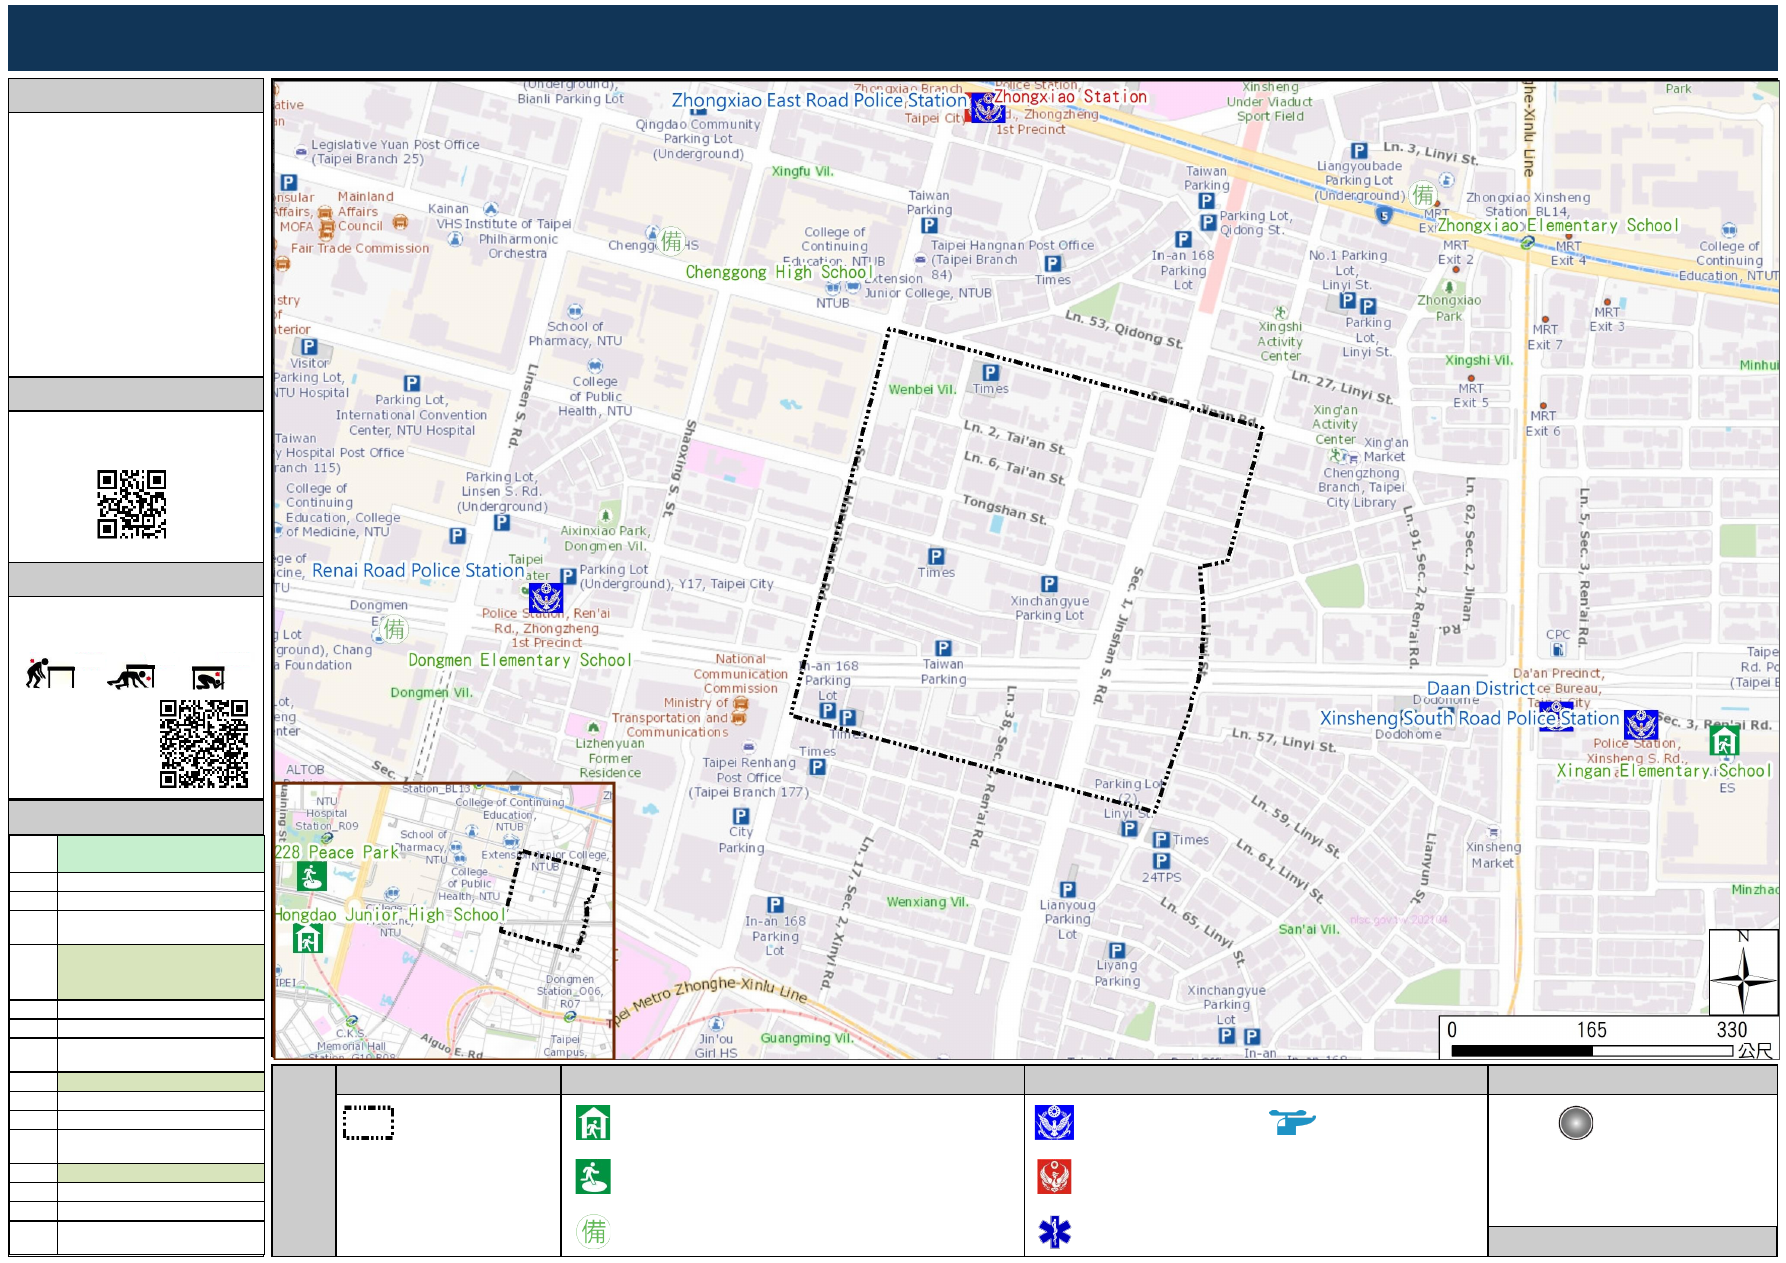Screen dimensions: 1786x1263
Task: Click the Liyang Parking P icon
Action: pos(1117,950)
